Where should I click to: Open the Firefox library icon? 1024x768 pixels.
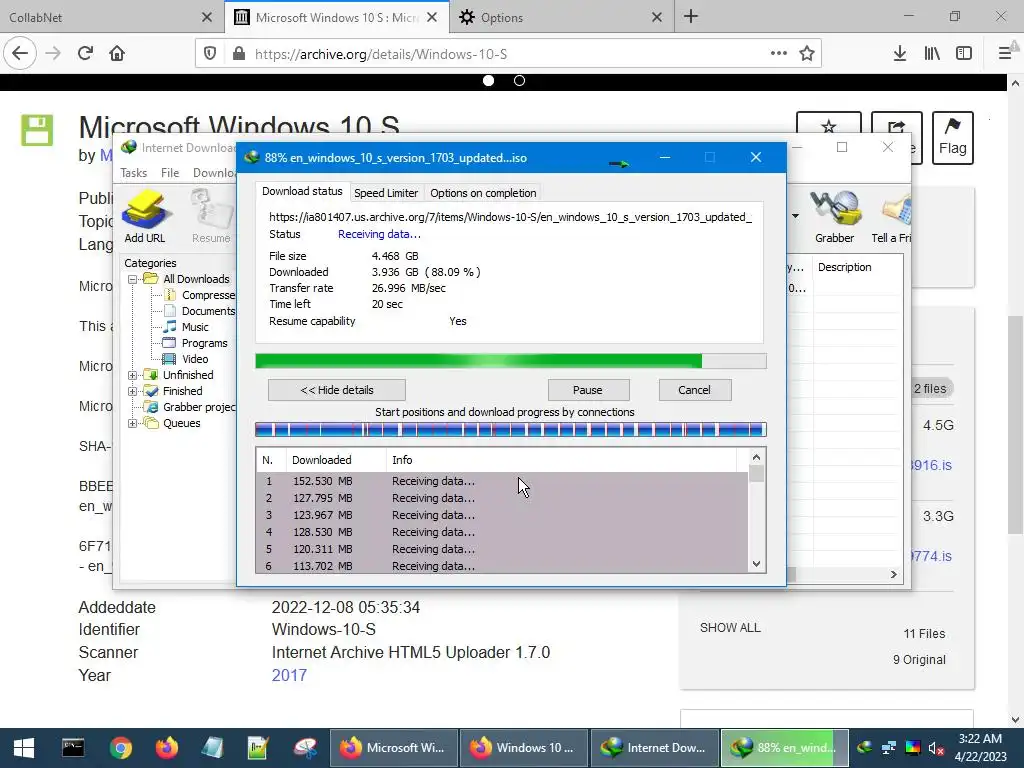(x=932, y=54)
